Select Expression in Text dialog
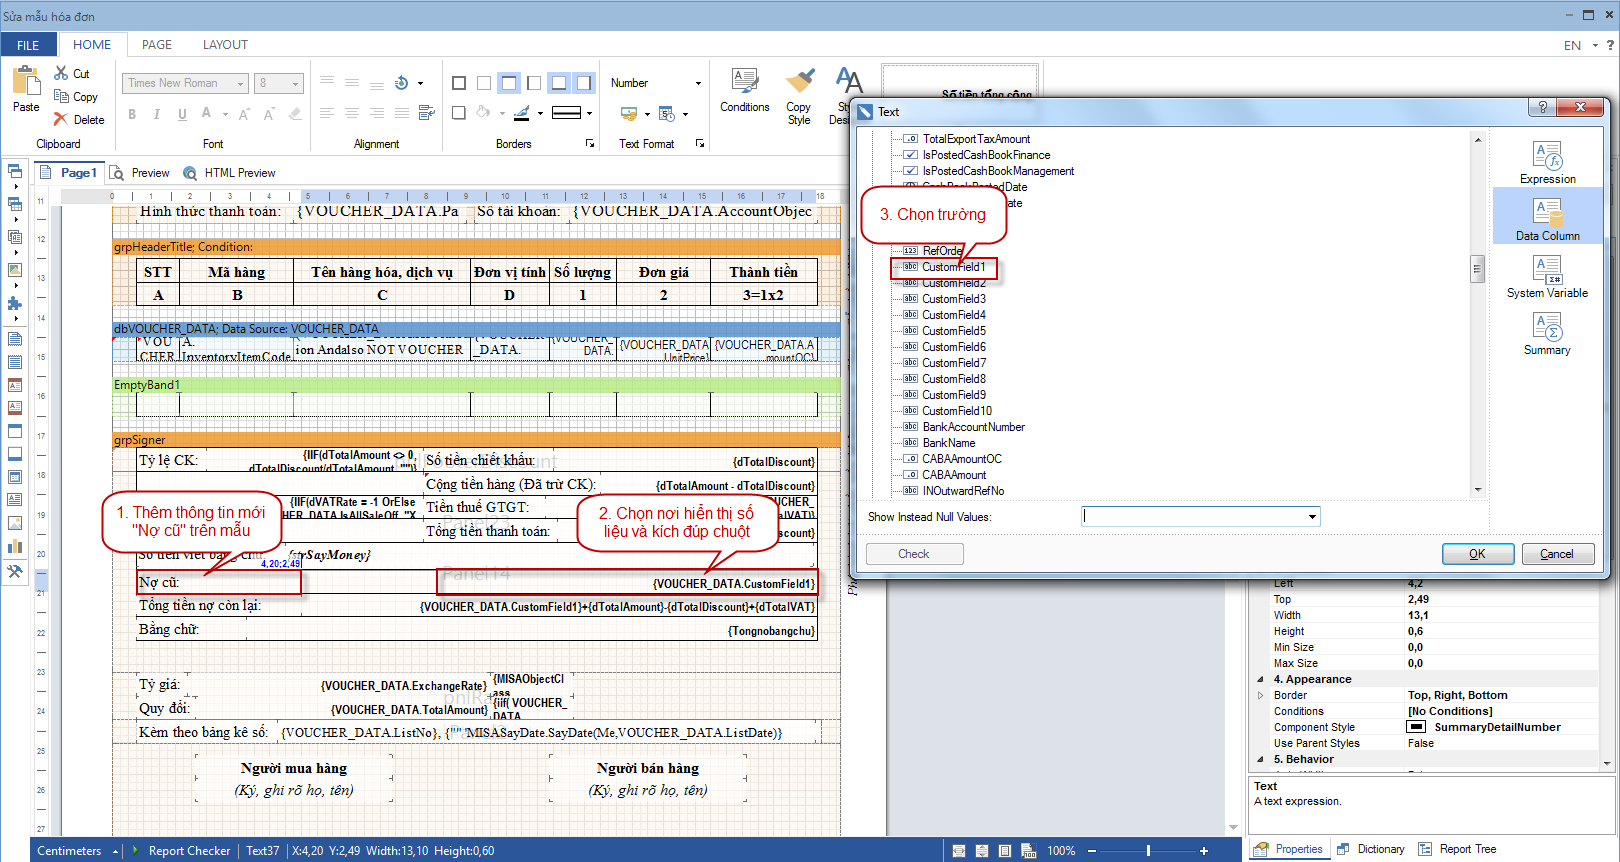Viewport: 1620px width, 862px height. tap(1547, 162)
